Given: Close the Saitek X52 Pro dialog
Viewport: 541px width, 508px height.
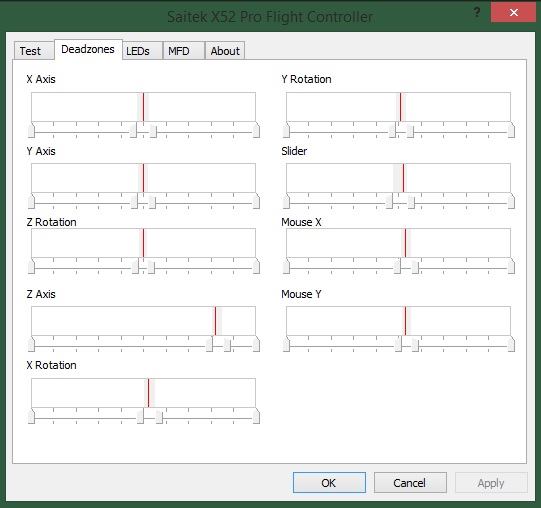Looking at the screenshot, I should tap(513, 12).
